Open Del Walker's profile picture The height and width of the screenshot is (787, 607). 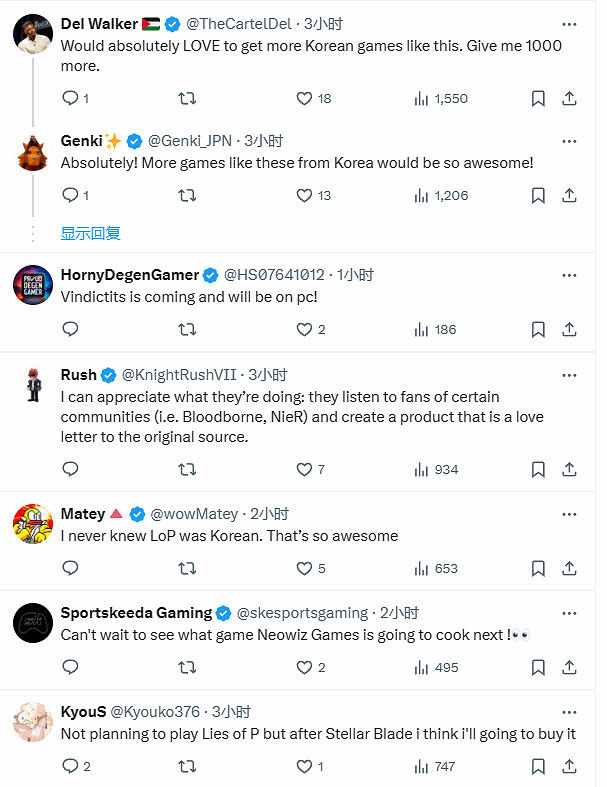[33, 34]
